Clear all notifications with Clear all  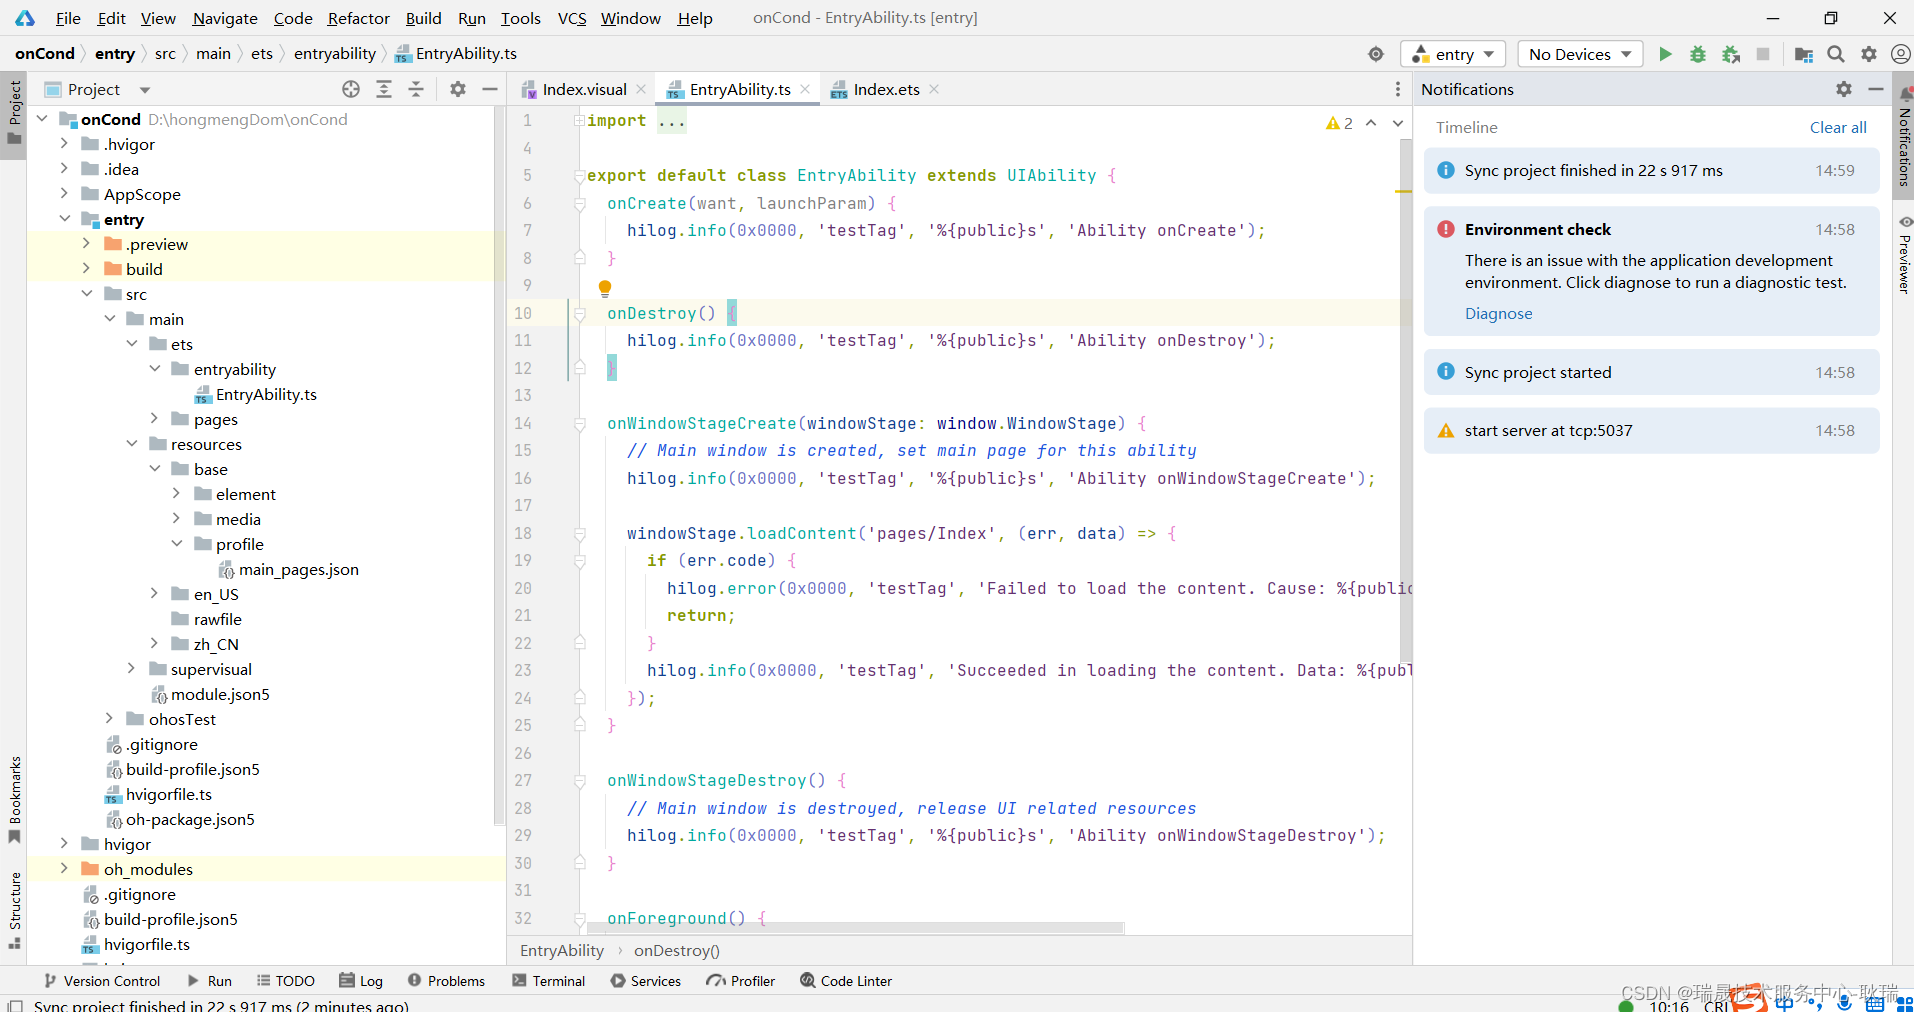click(x=1837, y=127)
